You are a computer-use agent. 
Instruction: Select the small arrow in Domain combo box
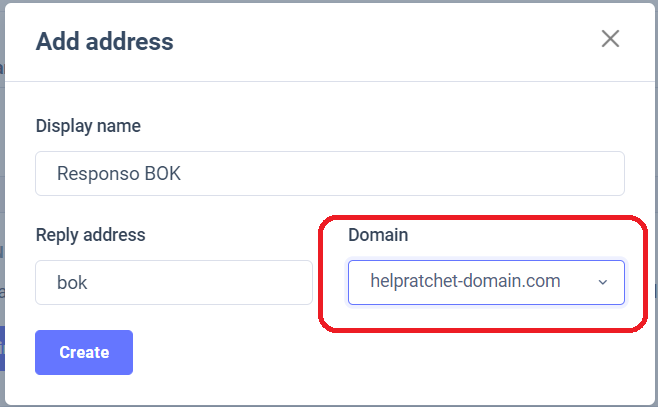(603, 282)
